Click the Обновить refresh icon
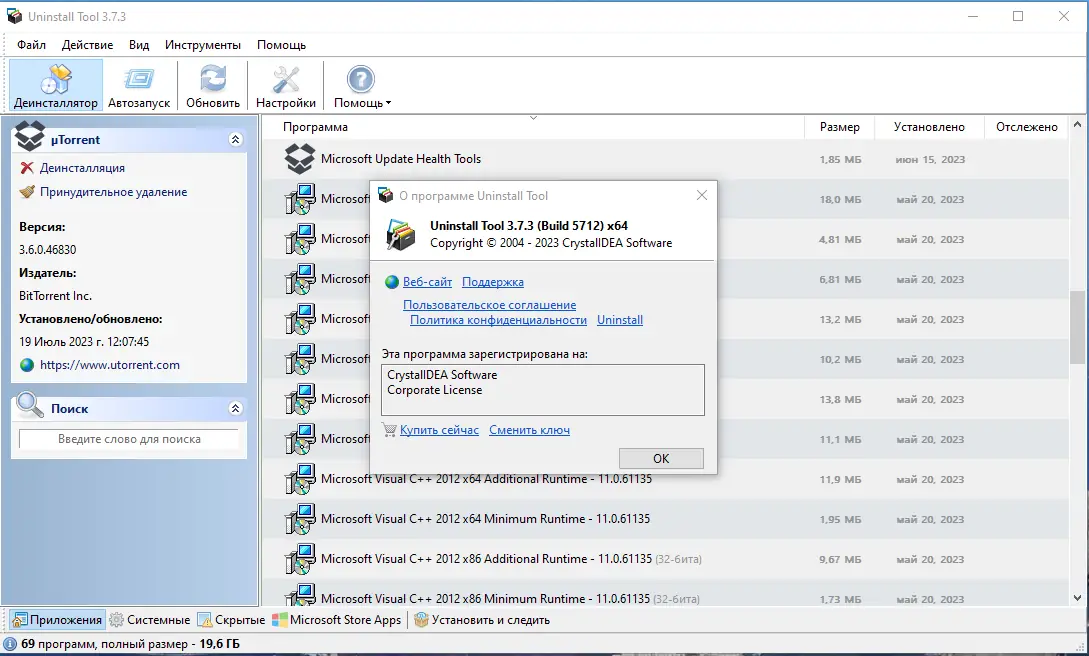This screenshot has height=656, width=1089. (211, 78)
